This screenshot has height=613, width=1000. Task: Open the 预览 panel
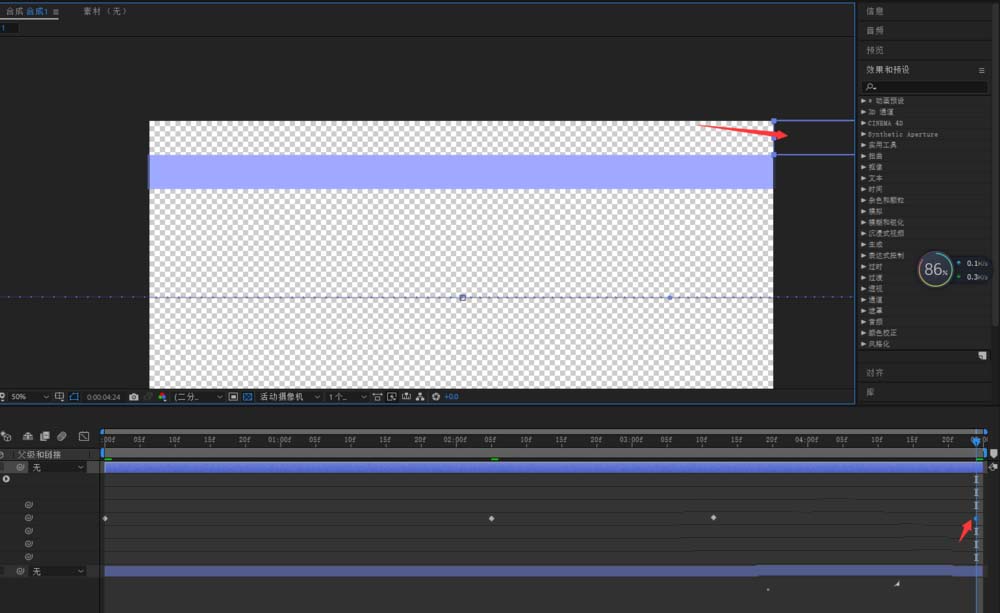click(x=875, y=50)
